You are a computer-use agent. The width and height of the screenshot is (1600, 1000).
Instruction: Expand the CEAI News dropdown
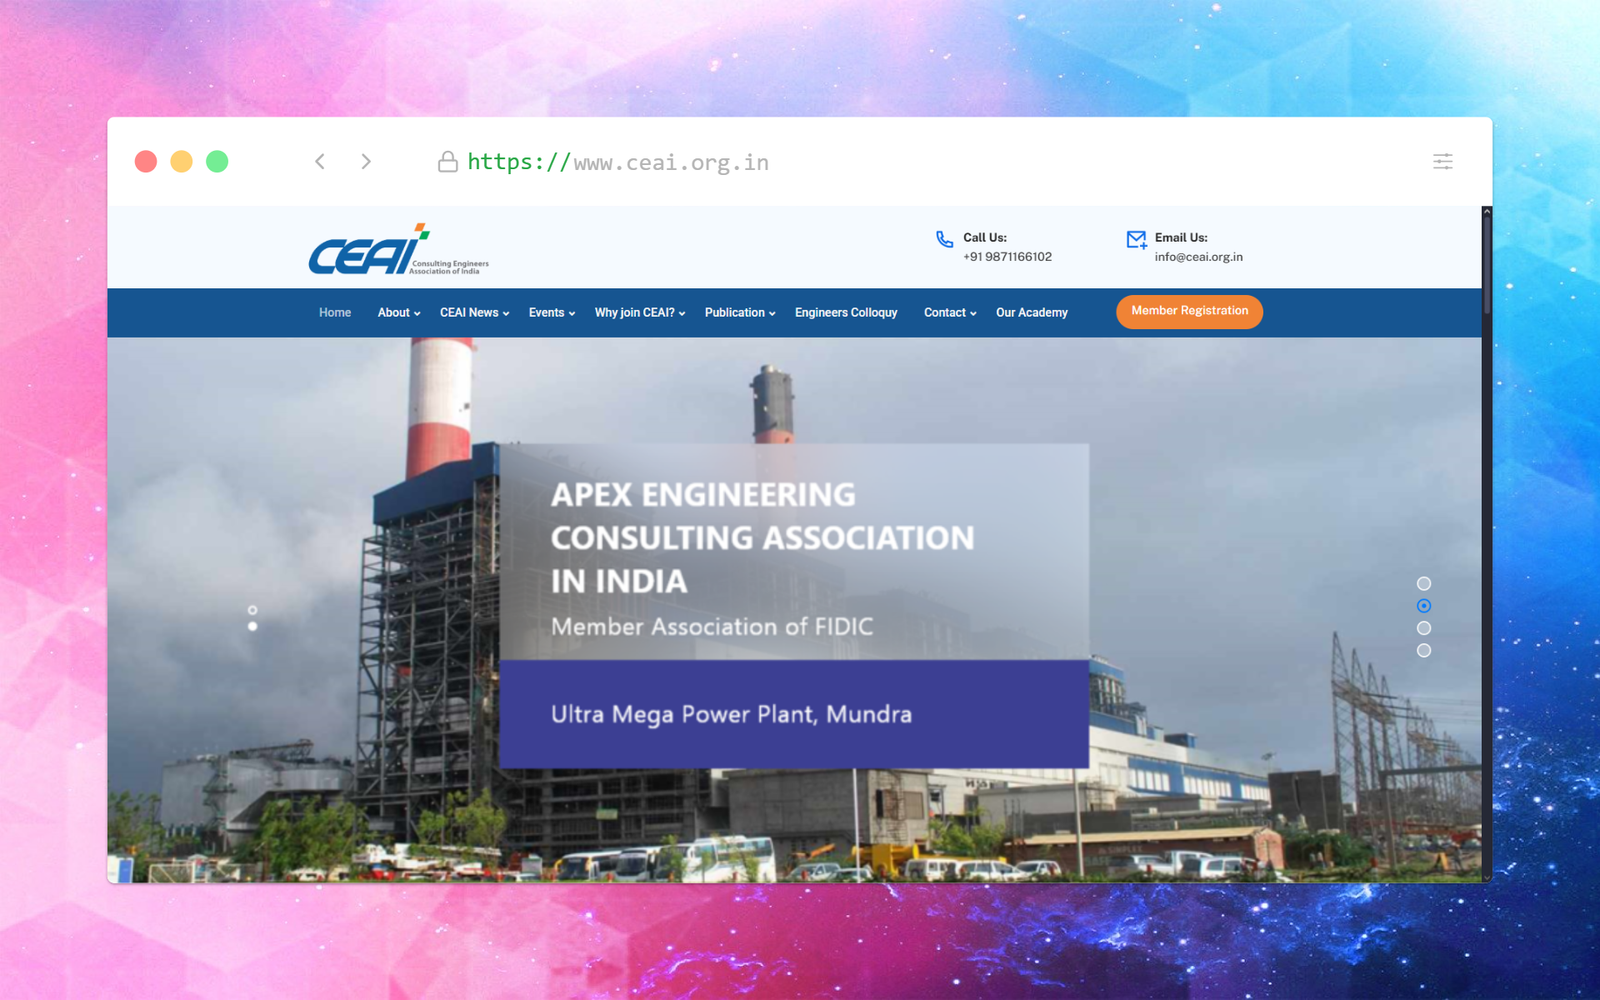click(474, 313)
